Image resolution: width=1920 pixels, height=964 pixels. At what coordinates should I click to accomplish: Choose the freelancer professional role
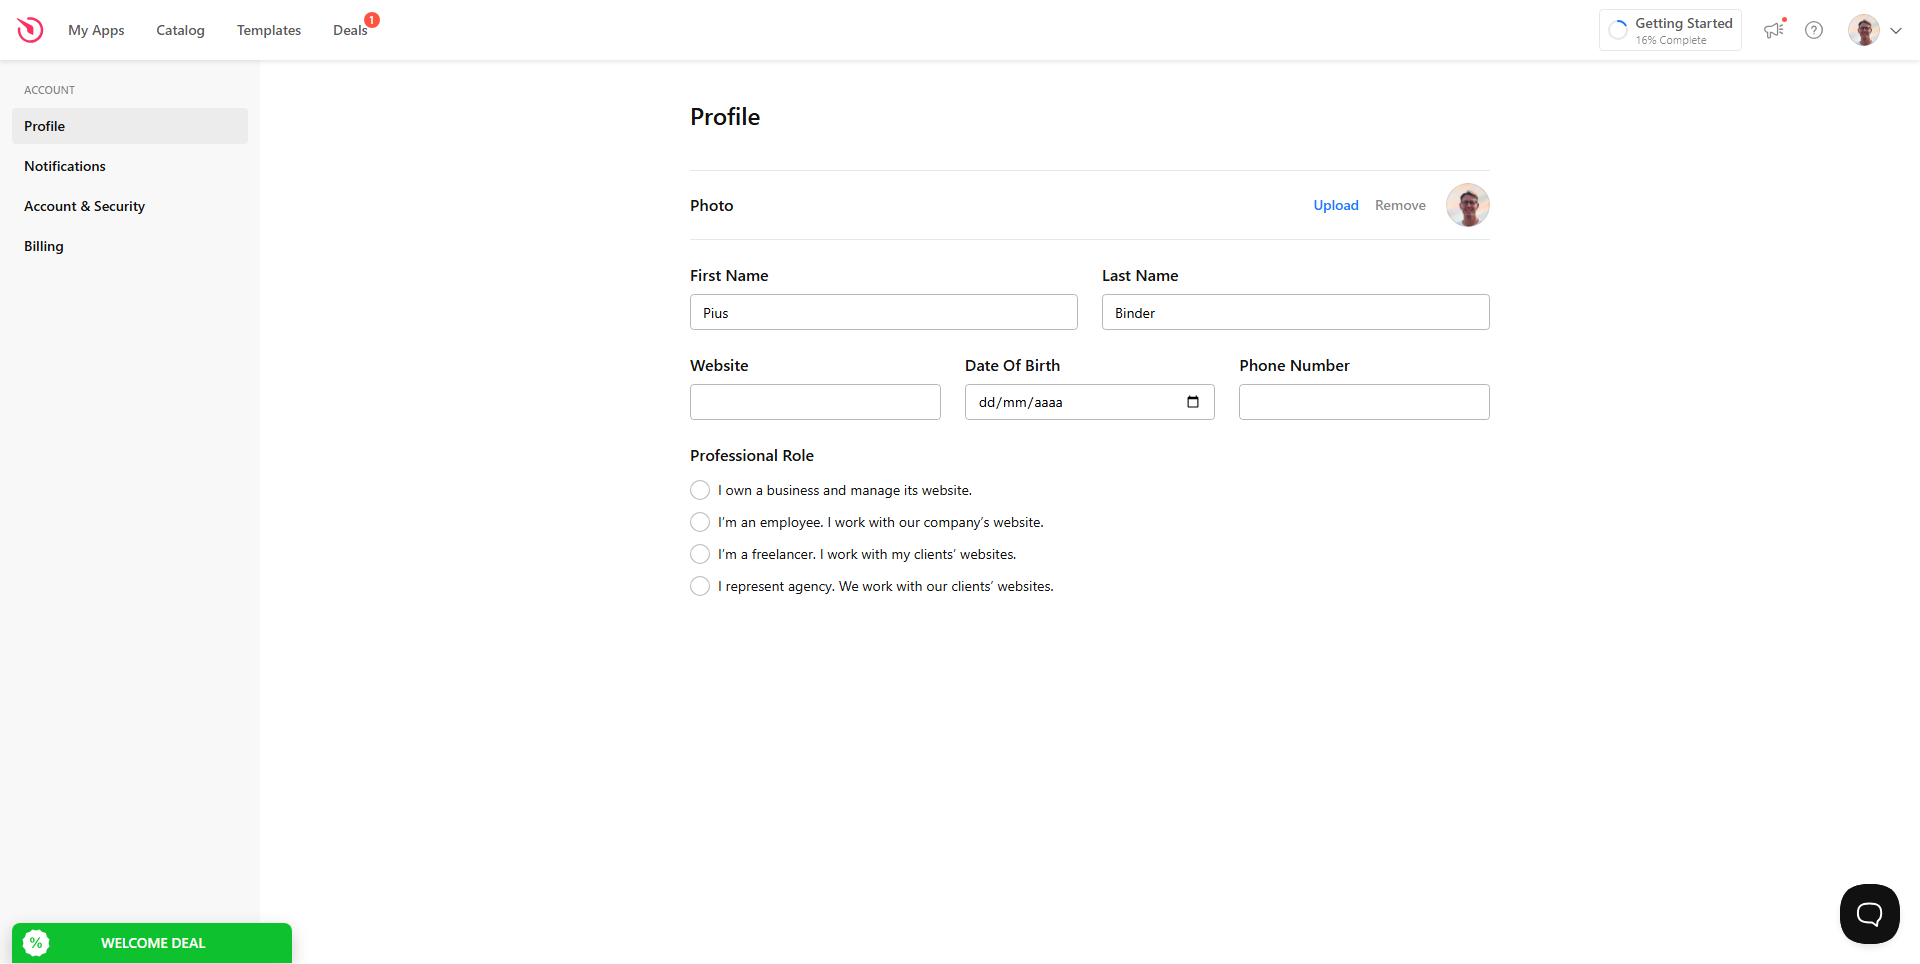click(x=700, y=554)
